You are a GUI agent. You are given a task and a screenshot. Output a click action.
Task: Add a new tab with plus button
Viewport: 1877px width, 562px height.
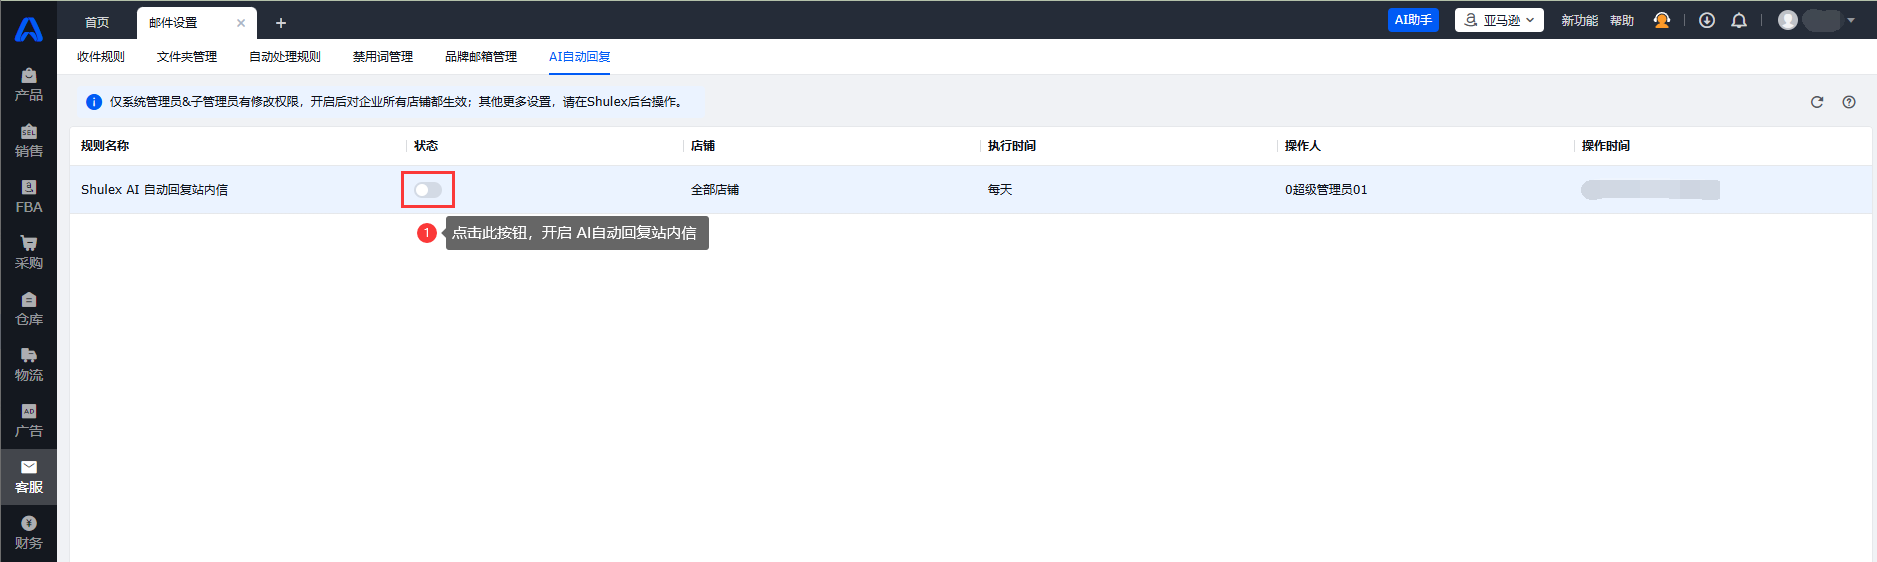tap(281, 23)
